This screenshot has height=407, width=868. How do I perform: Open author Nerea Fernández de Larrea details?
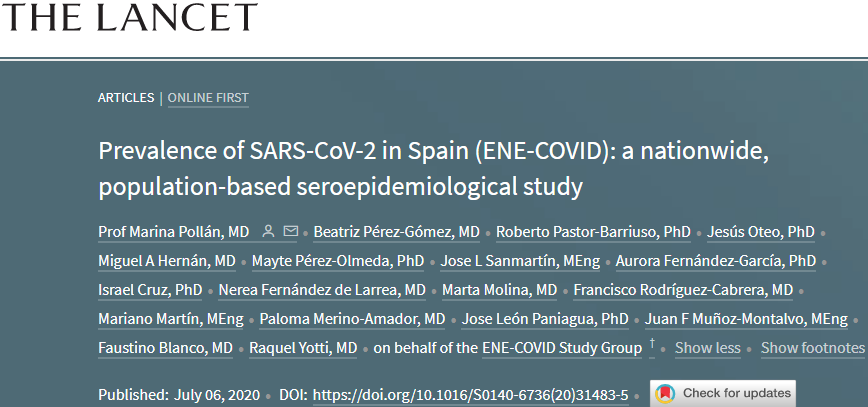[x=322, y=290]
